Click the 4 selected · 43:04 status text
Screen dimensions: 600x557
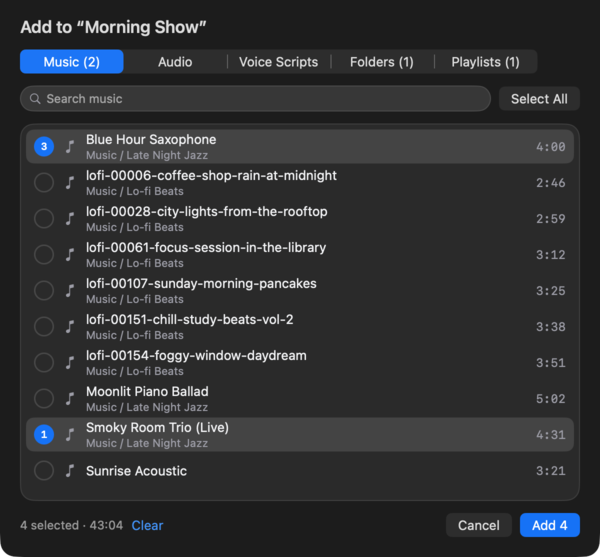pyautogui.click(x=72, y=525)
